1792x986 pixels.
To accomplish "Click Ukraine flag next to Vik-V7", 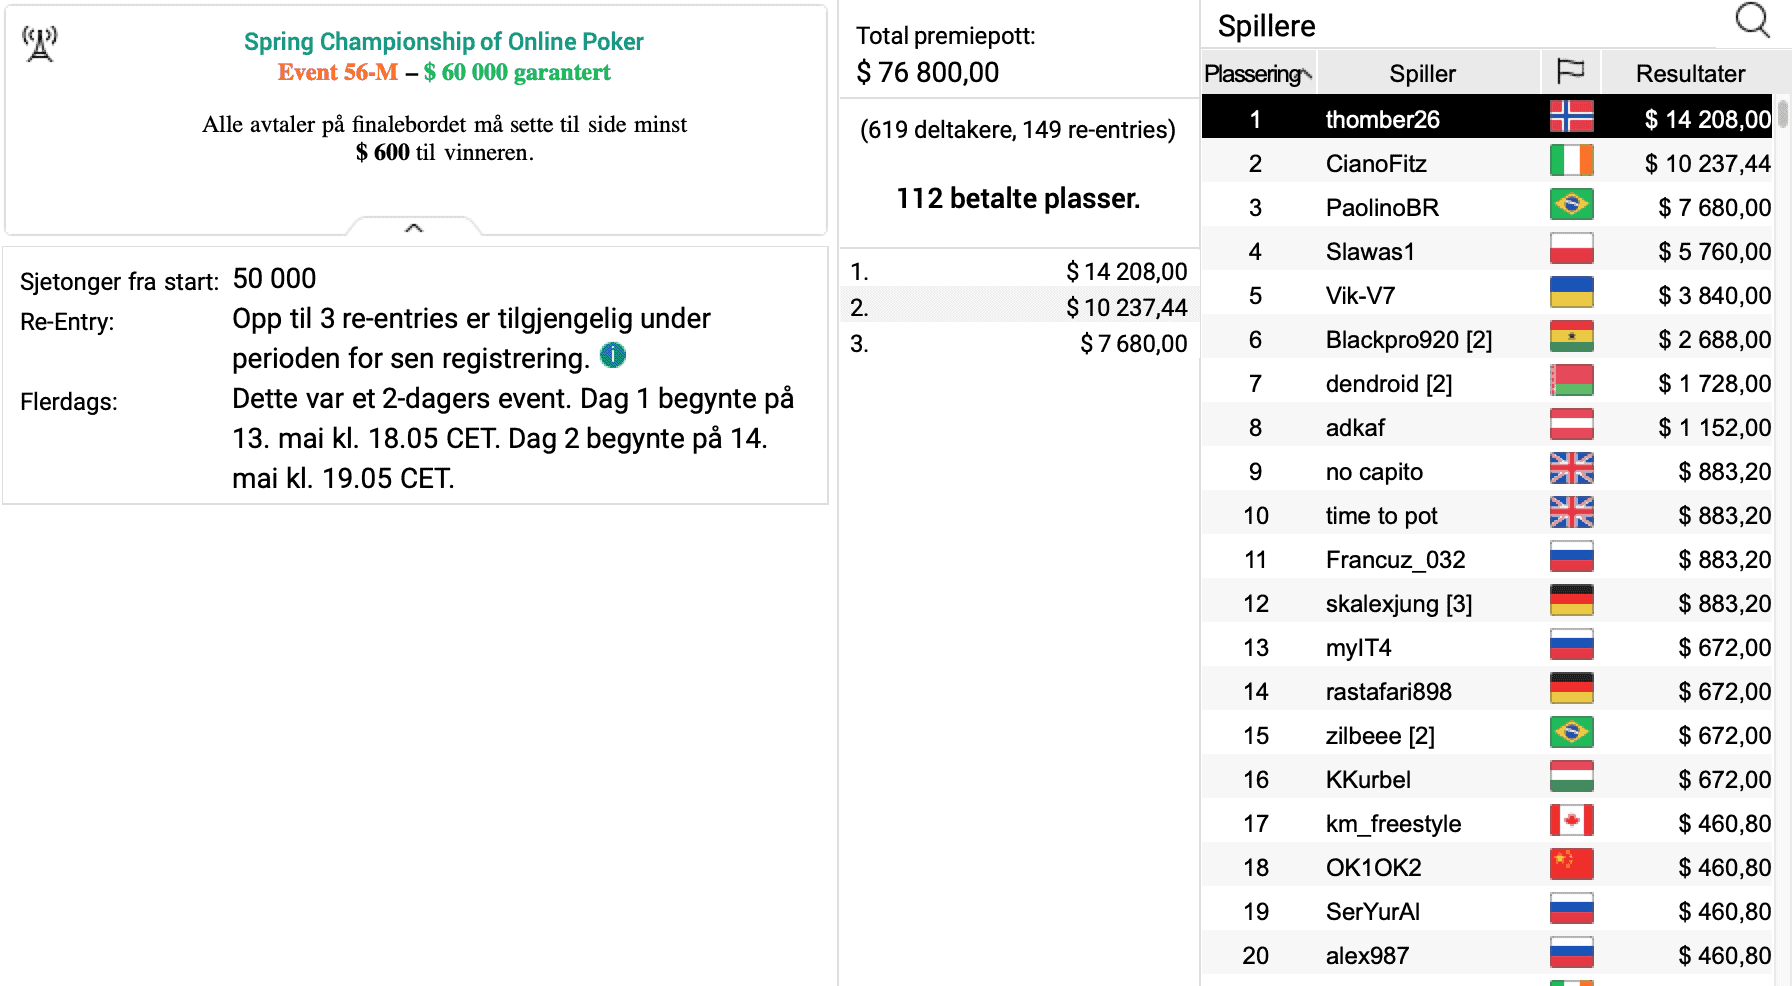I will tap(1571, 293).
